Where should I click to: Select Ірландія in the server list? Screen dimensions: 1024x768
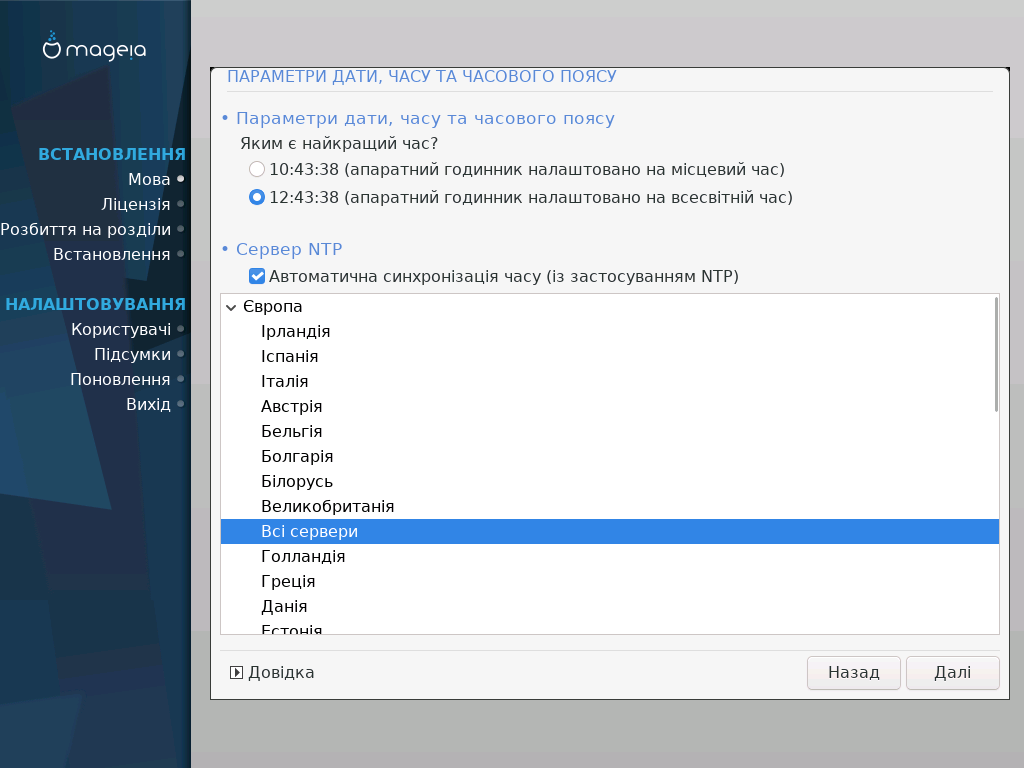pyautogui.click(x=295, y=332)
